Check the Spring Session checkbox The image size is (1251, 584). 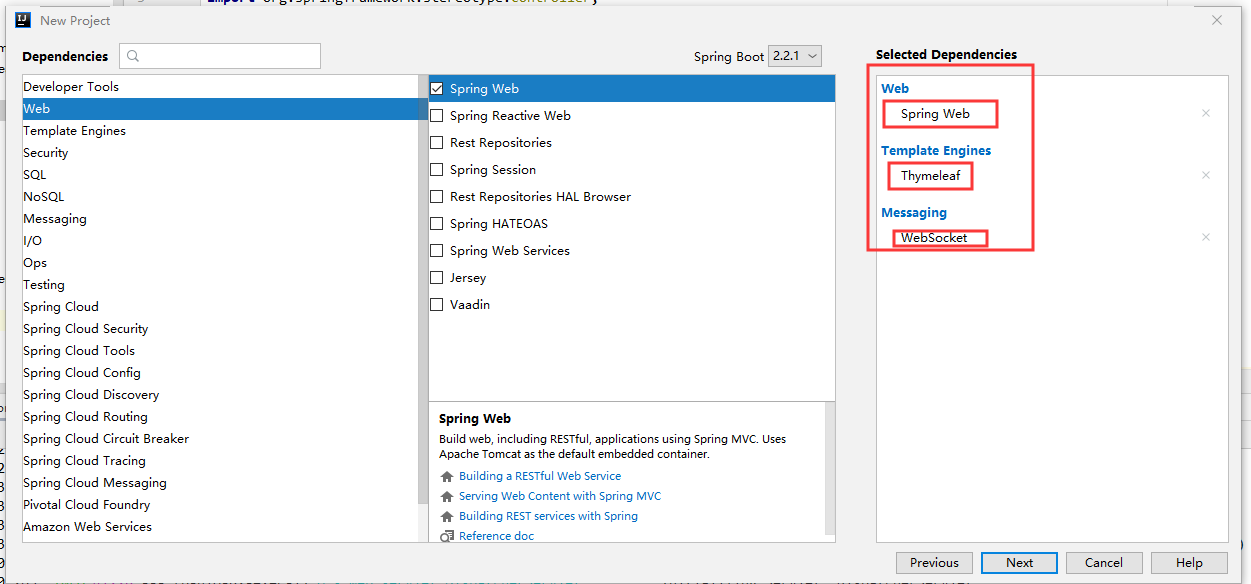pos(437,170)
